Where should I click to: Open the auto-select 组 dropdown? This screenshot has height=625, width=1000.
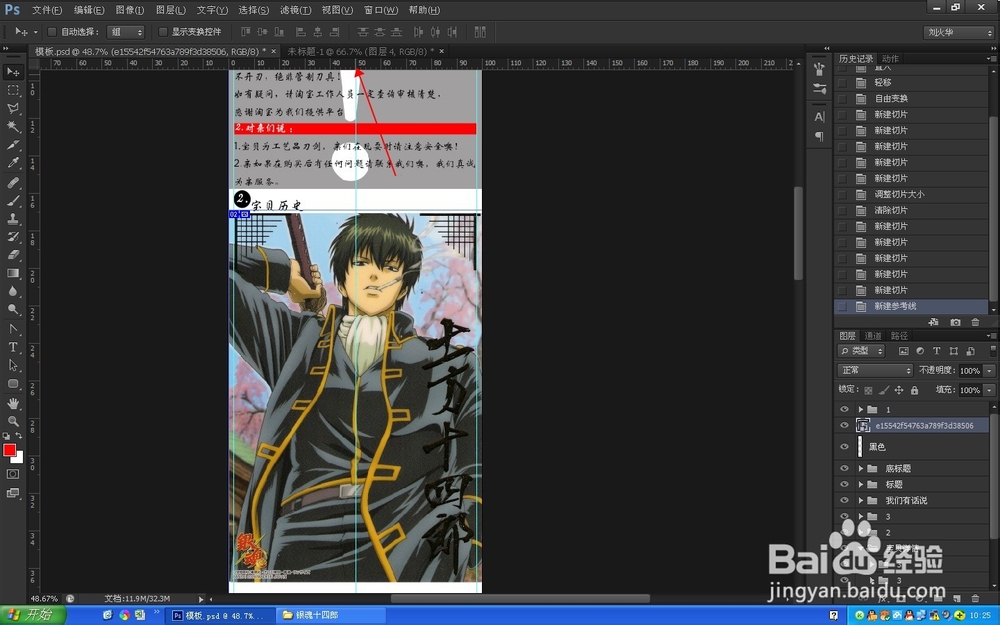pyautogui.click(x=126, y=31)
